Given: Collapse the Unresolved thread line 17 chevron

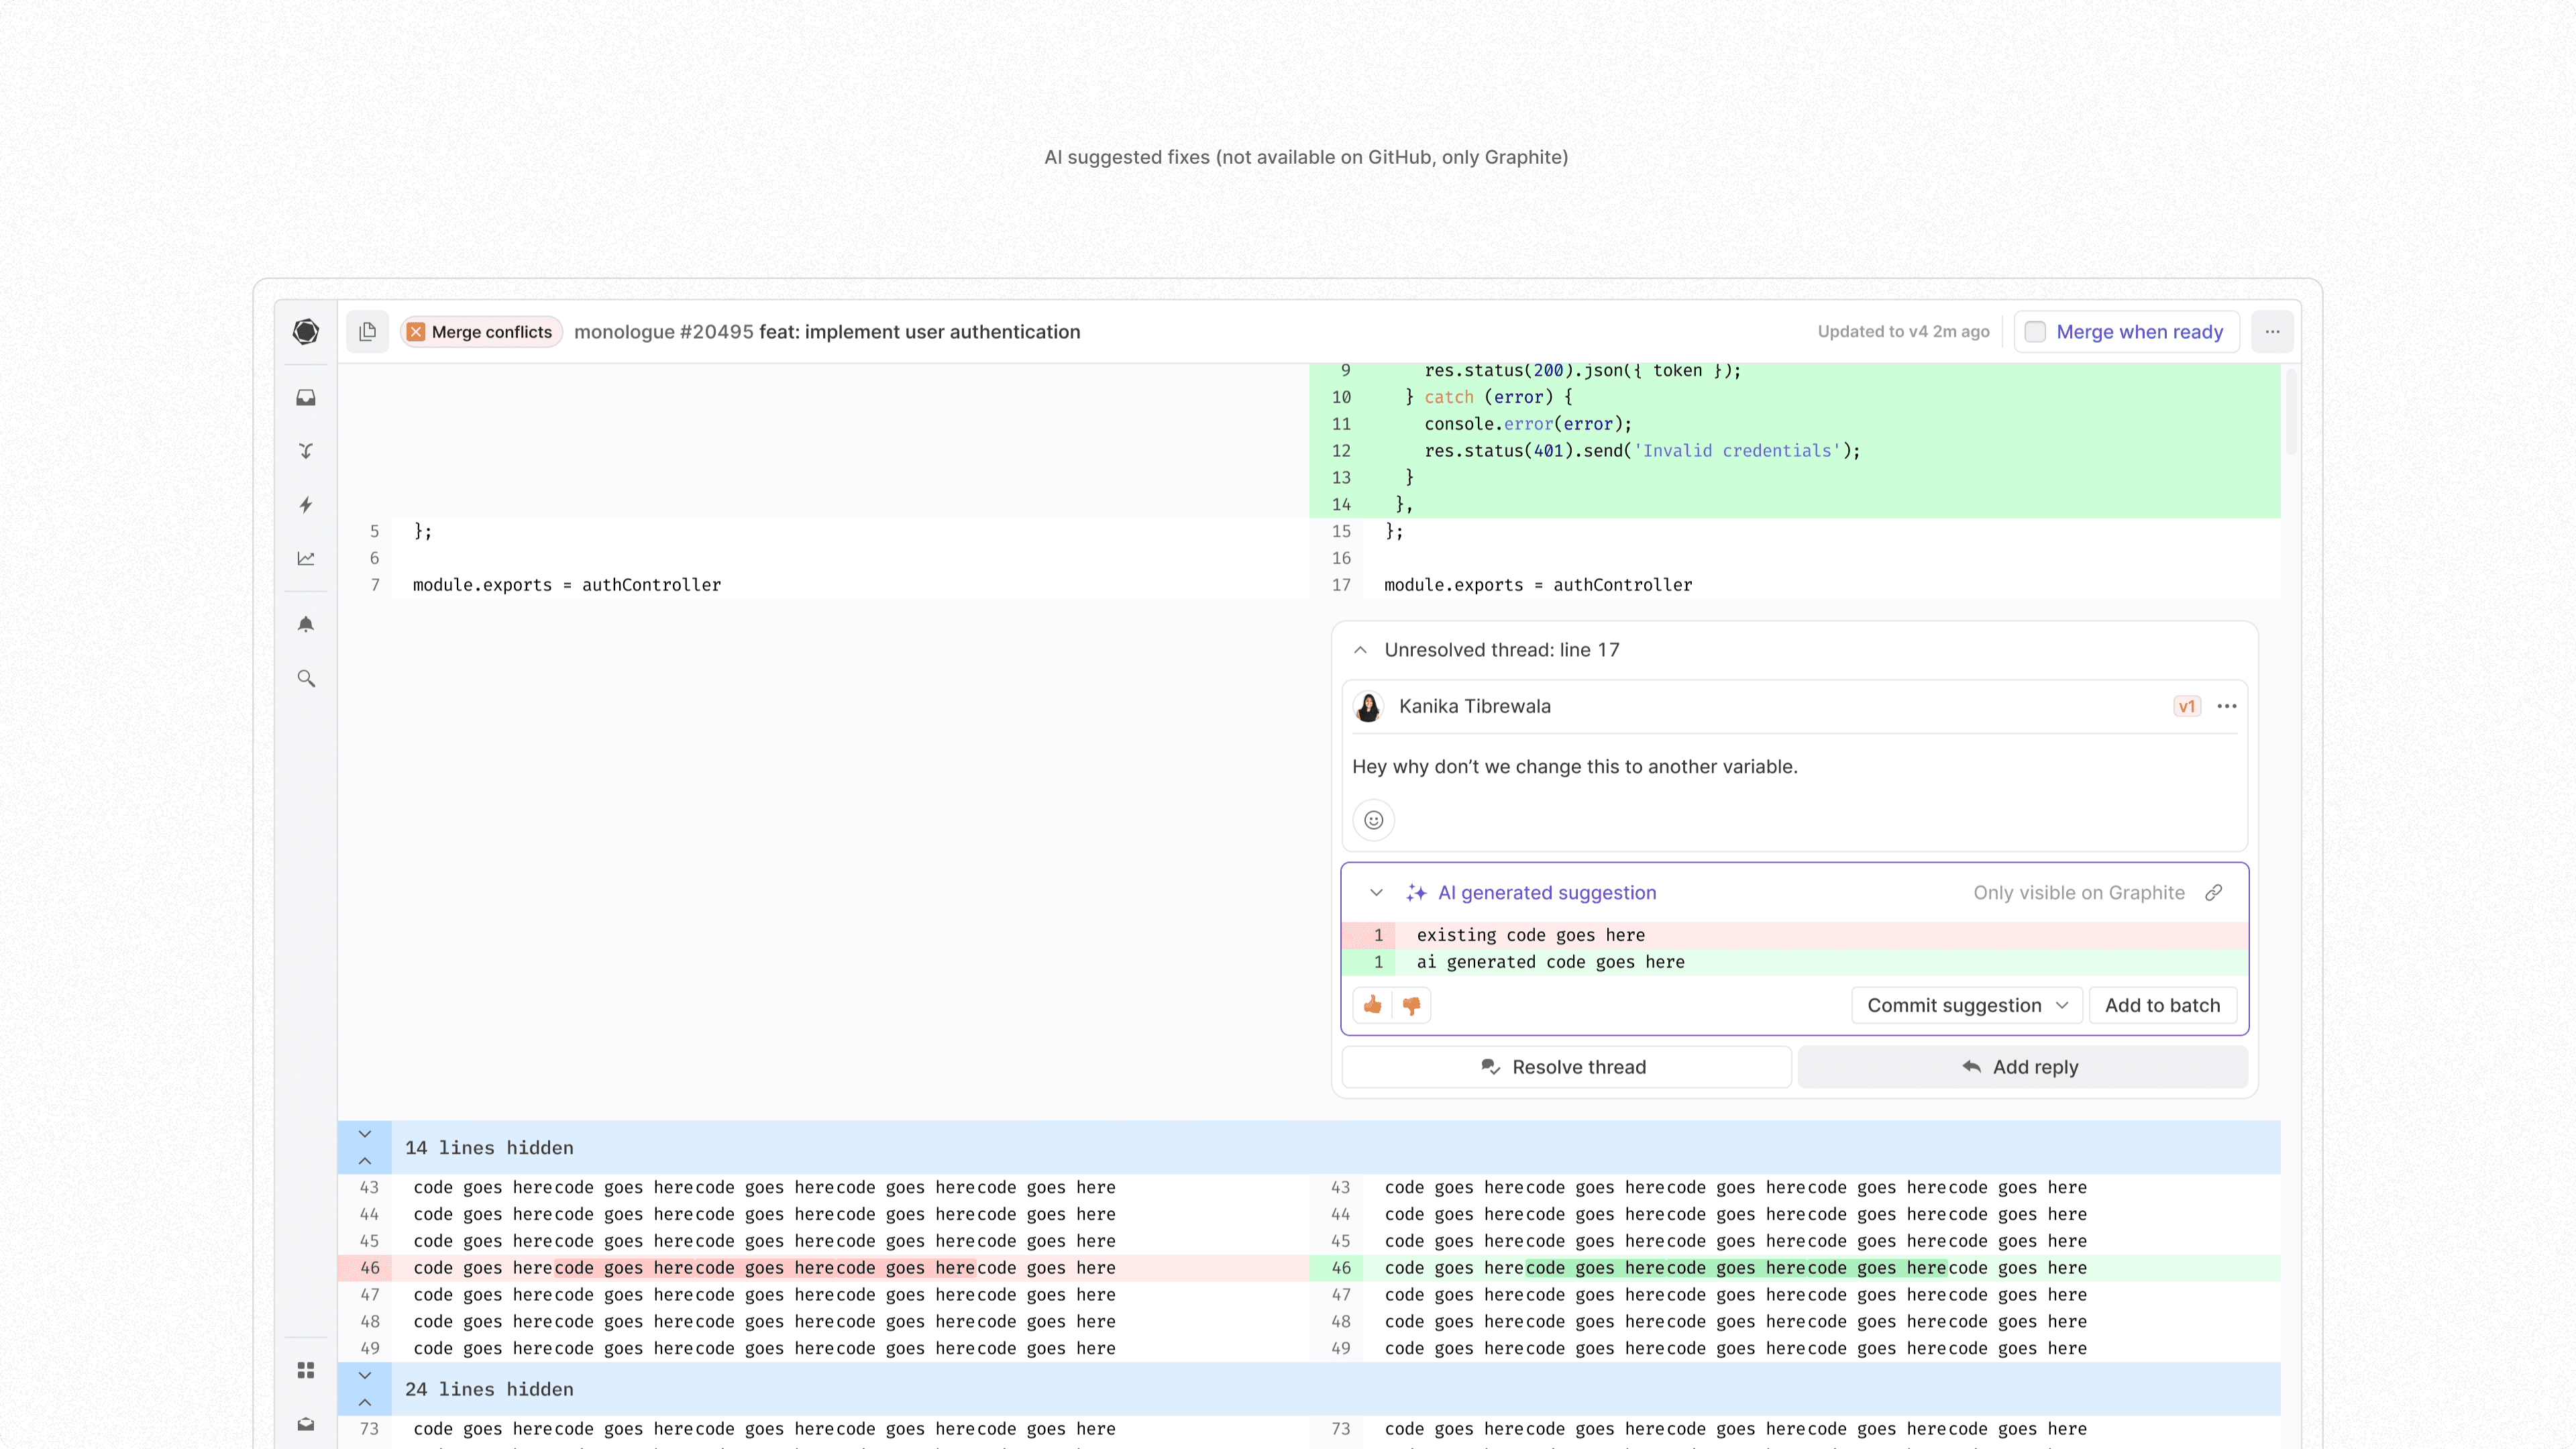Looking at the screenshot, I should click(x=1360, y=650).
